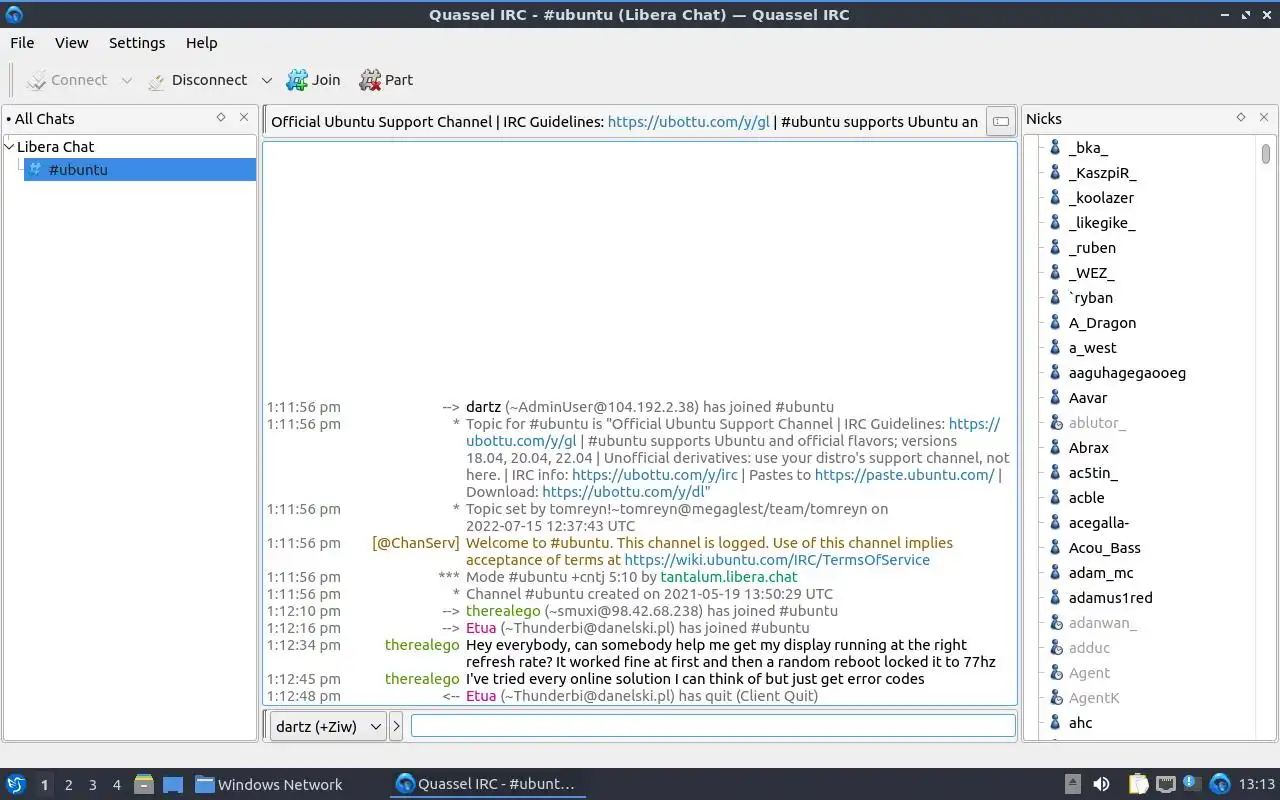Select nick adamus1red in Nicks list
Viewport: 1280px width, 800px height.
pos(1110,598)
